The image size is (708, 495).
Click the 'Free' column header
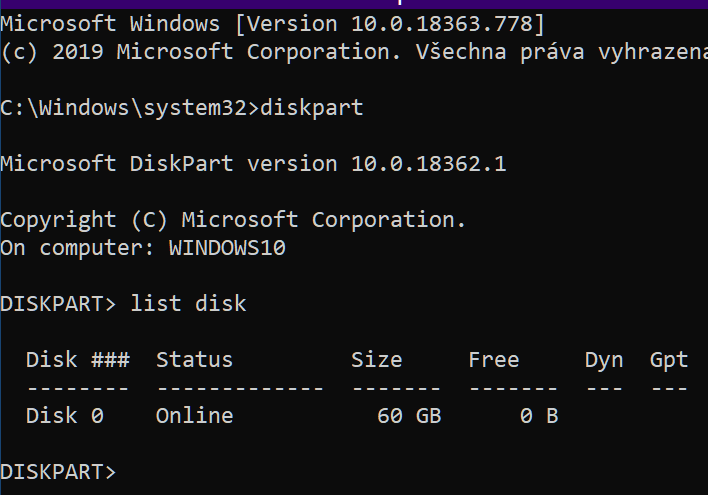pos(494,360)
